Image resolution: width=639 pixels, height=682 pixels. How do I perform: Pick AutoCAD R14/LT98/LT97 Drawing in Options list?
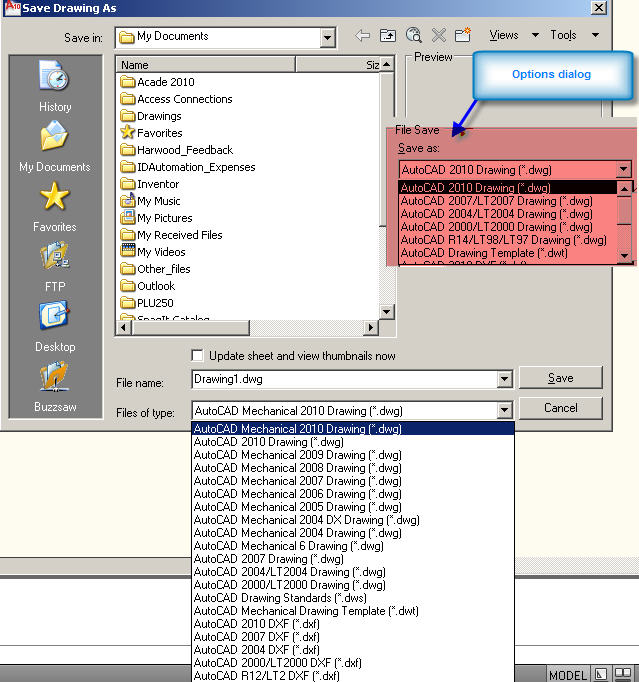508,240
